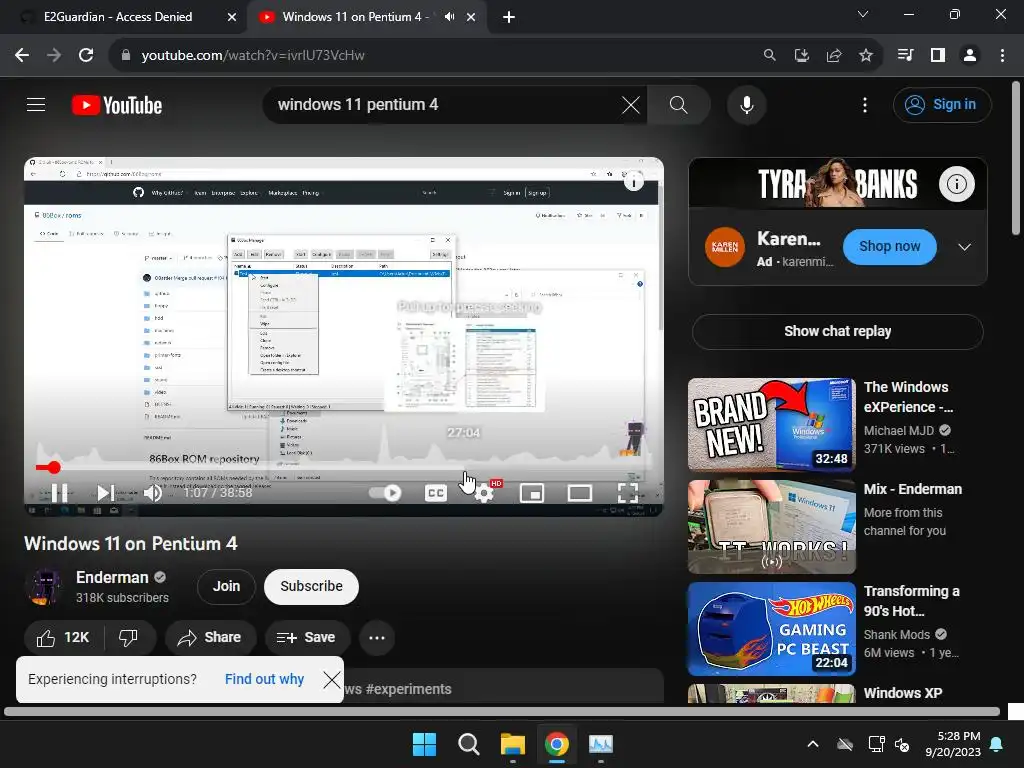
Task: Open Transforming a 90's Hot video title
Action: pyautogui.click(x=912, y=601)
